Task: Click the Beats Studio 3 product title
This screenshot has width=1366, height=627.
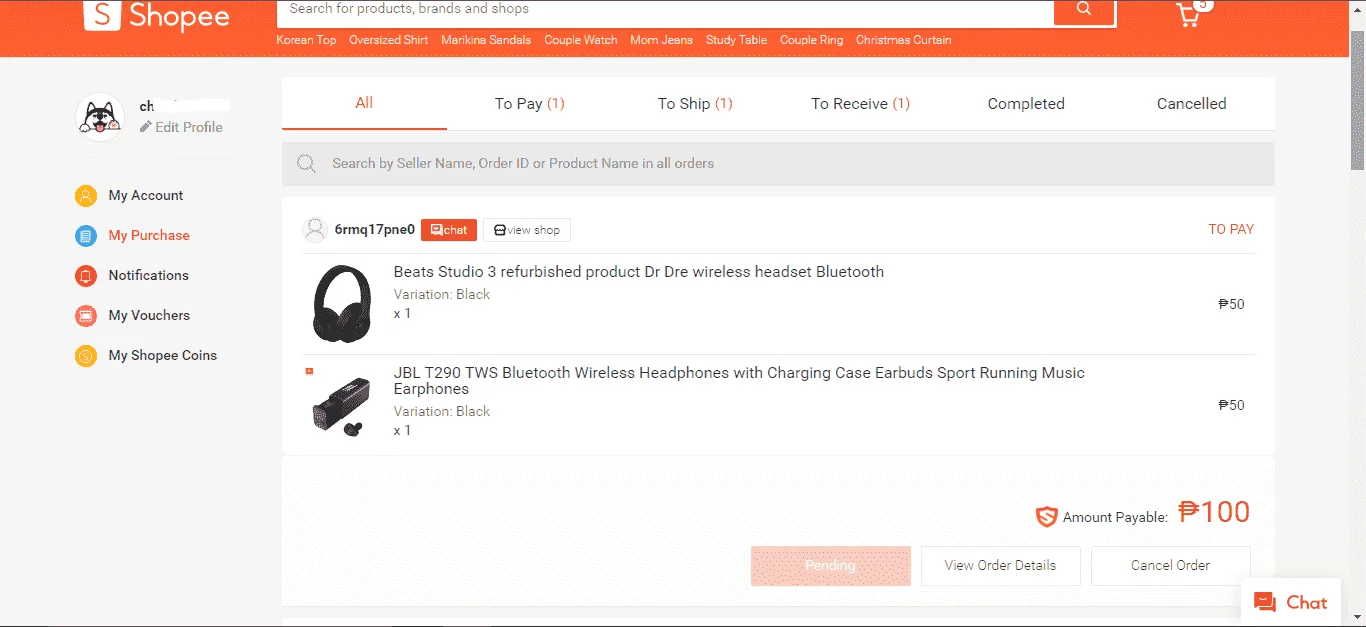Action: pos(639,272)
